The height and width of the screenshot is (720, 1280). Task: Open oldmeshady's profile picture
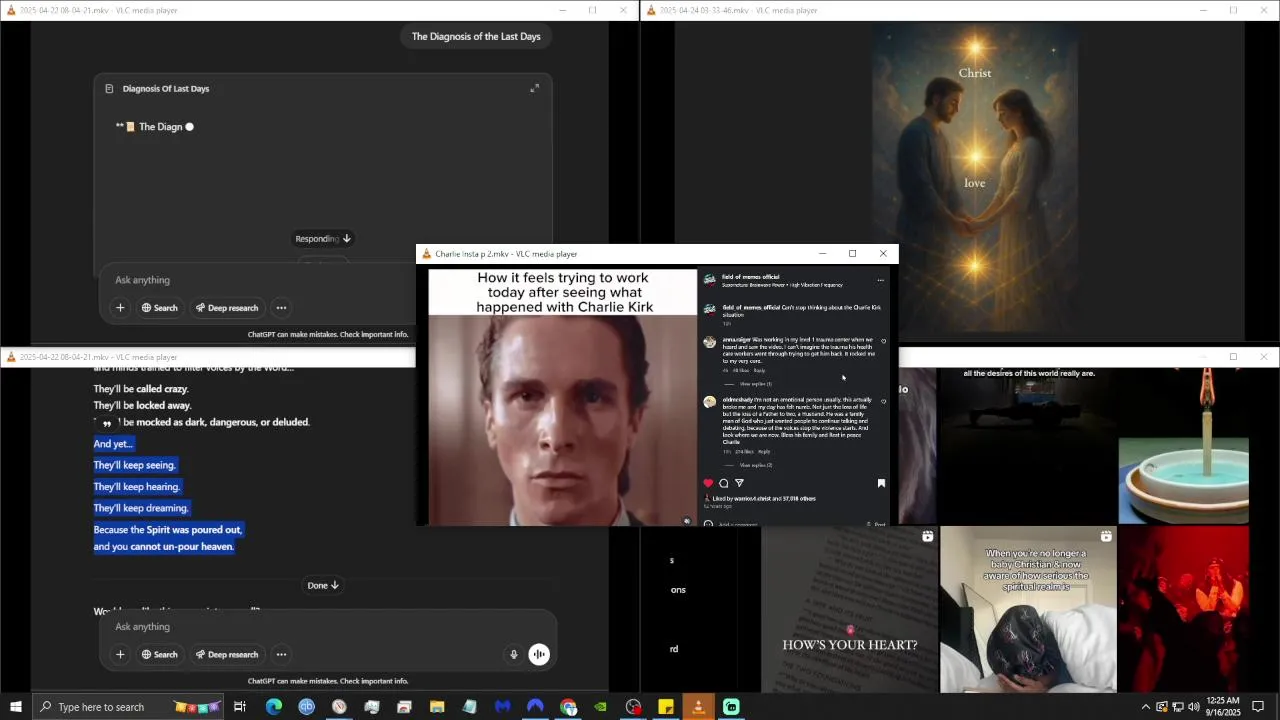[709, 402]
